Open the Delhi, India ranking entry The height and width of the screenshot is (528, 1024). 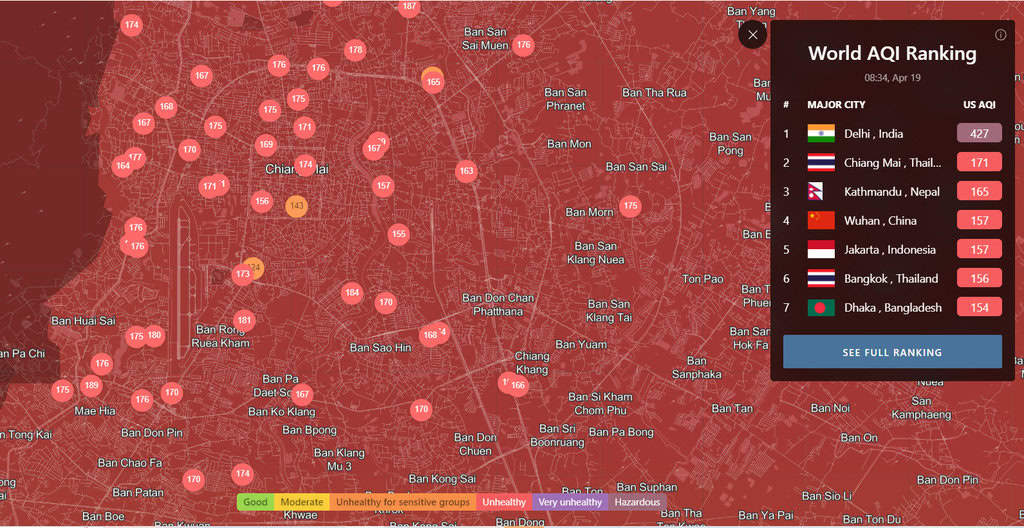pyautogui.click(x=873, y=134)
